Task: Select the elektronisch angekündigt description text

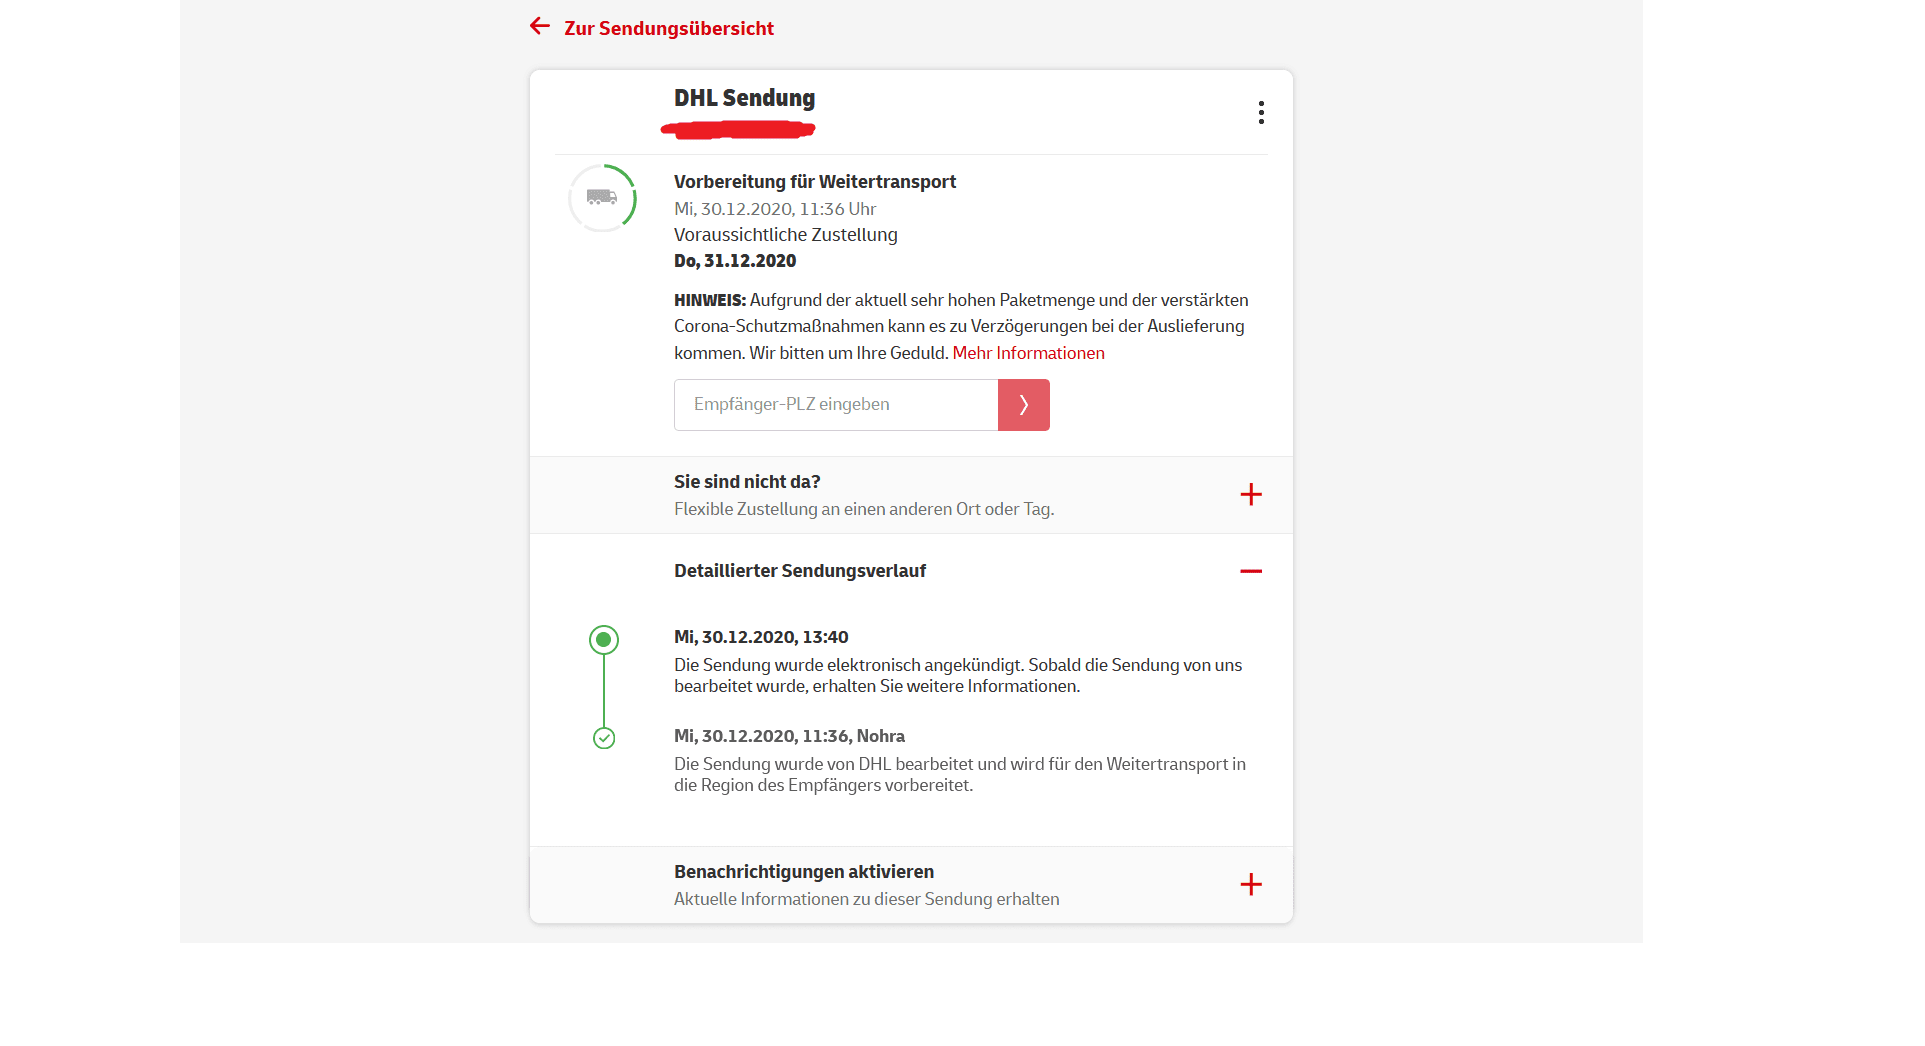Action: 958,676
